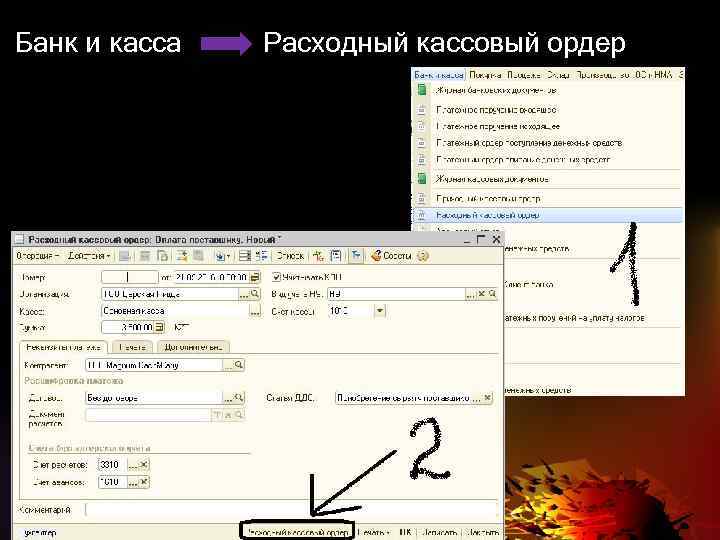Viewport: 720px width, 540px height.
Task: Switch to Реквизиты платежа tab
Action: [63, 347]
